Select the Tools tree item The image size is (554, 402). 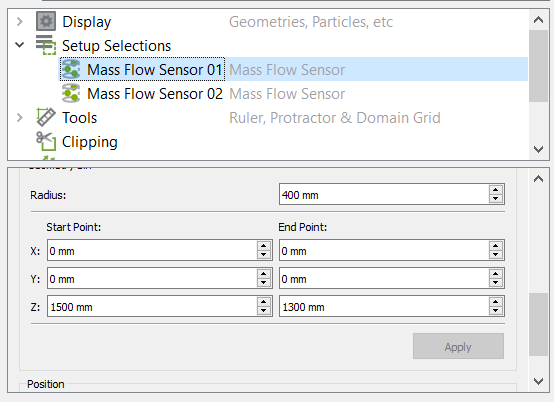(x=79, y=118)
